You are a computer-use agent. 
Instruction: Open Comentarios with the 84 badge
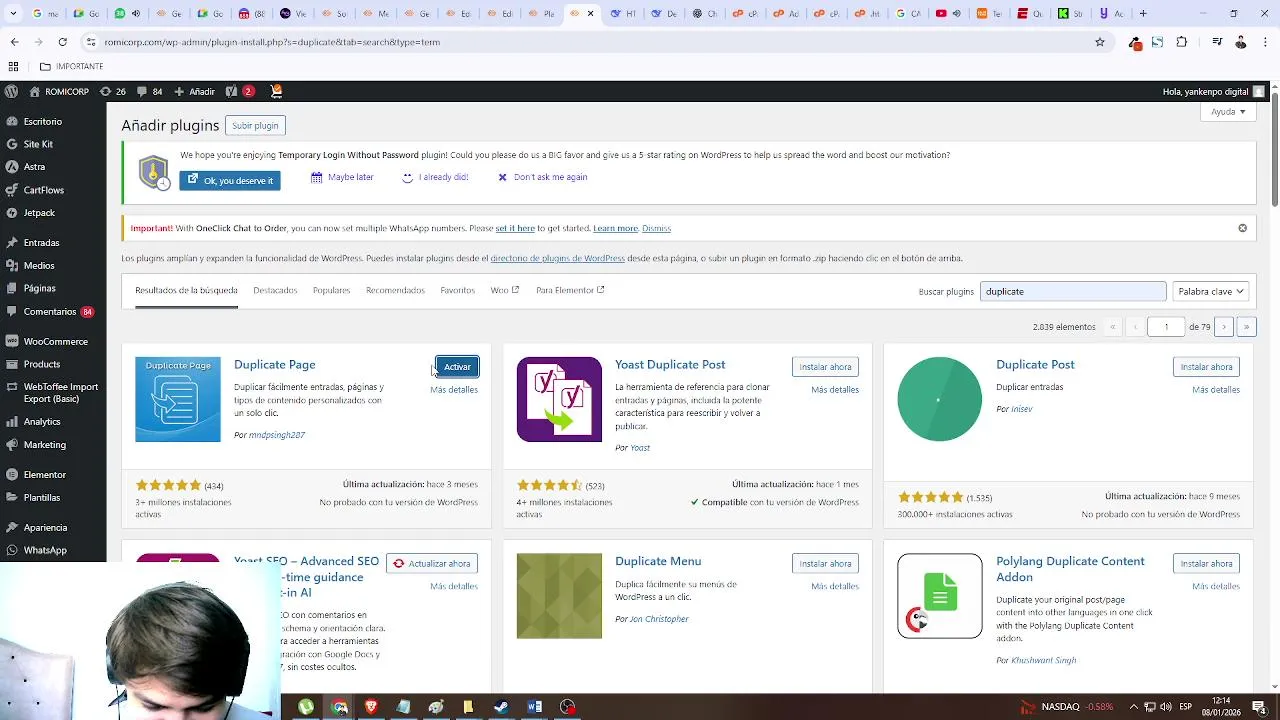[x=50, y=312]
